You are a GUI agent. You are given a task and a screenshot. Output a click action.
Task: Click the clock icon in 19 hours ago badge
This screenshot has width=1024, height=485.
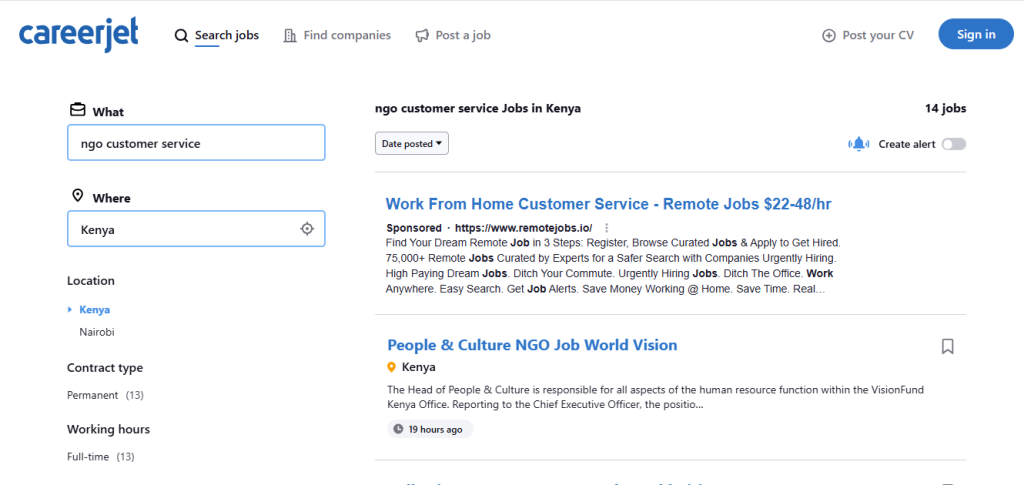click(398, 430)
